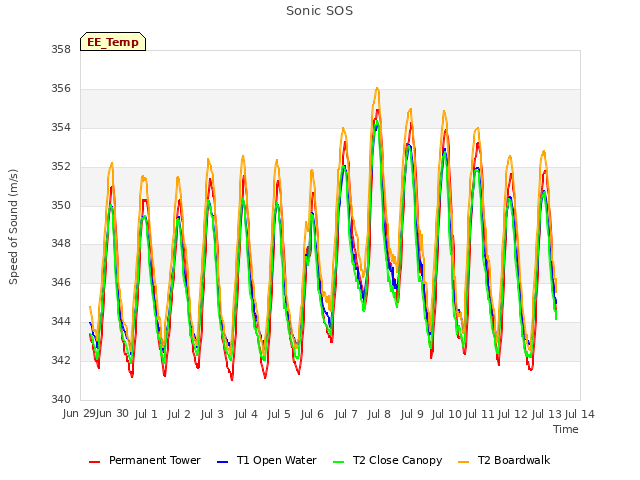Click the Jul 12 x-axis date label
The image size is (640, 480).
click(x=513, y=414)
